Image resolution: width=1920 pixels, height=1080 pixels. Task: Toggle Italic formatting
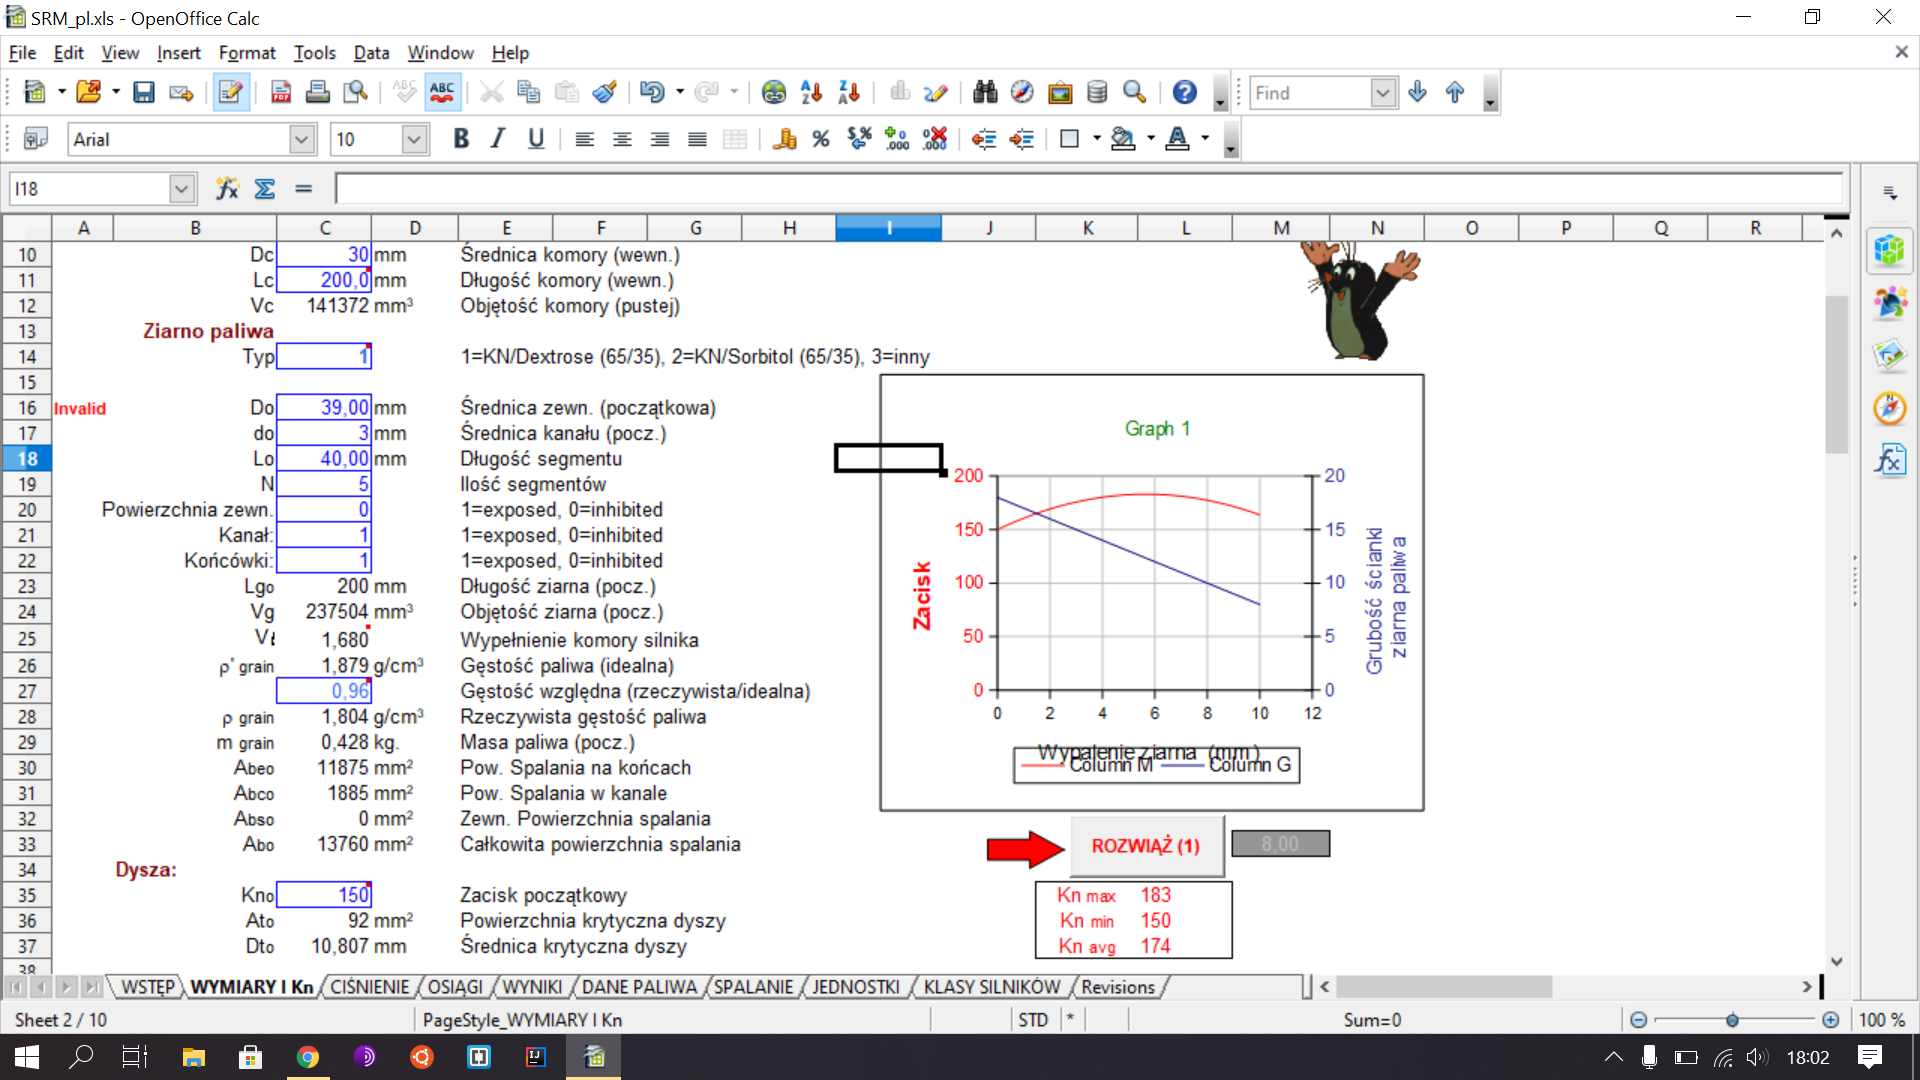point(498,139)
